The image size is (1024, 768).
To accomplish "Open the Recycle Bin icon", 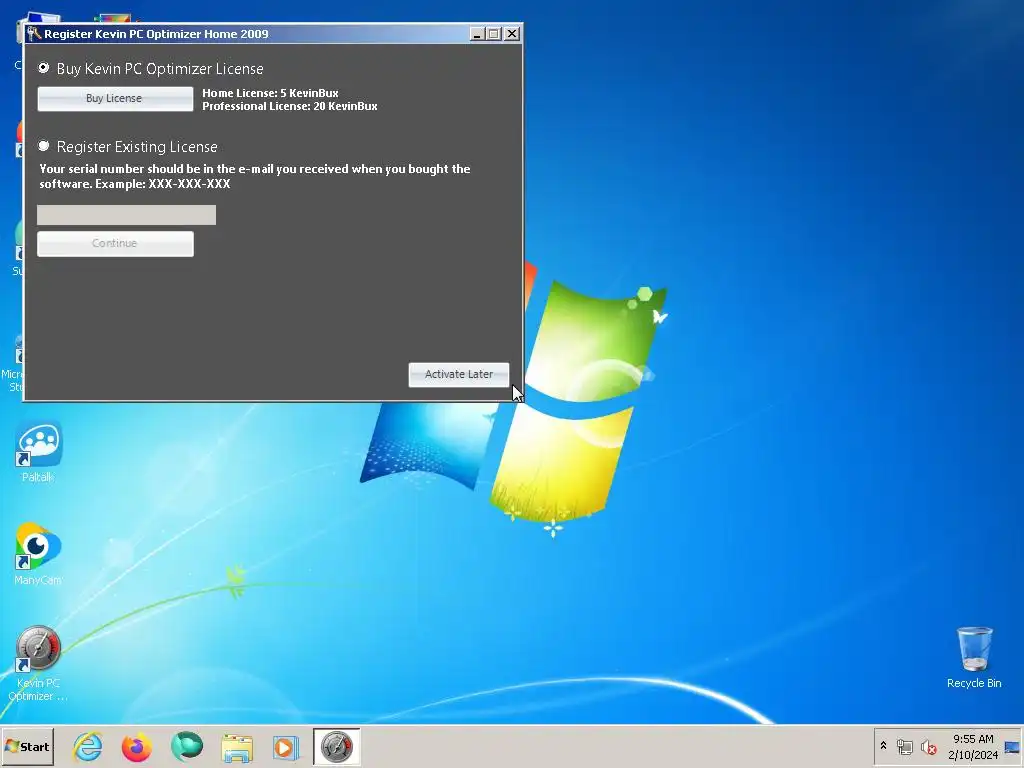I will click(974, 657).
